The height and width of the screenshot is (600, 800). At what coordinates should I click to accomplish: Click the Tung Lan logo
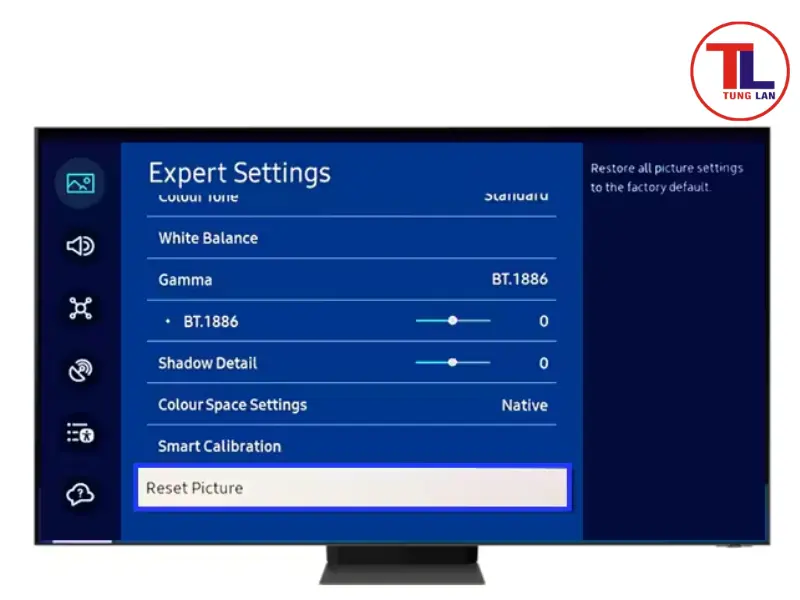739,72
